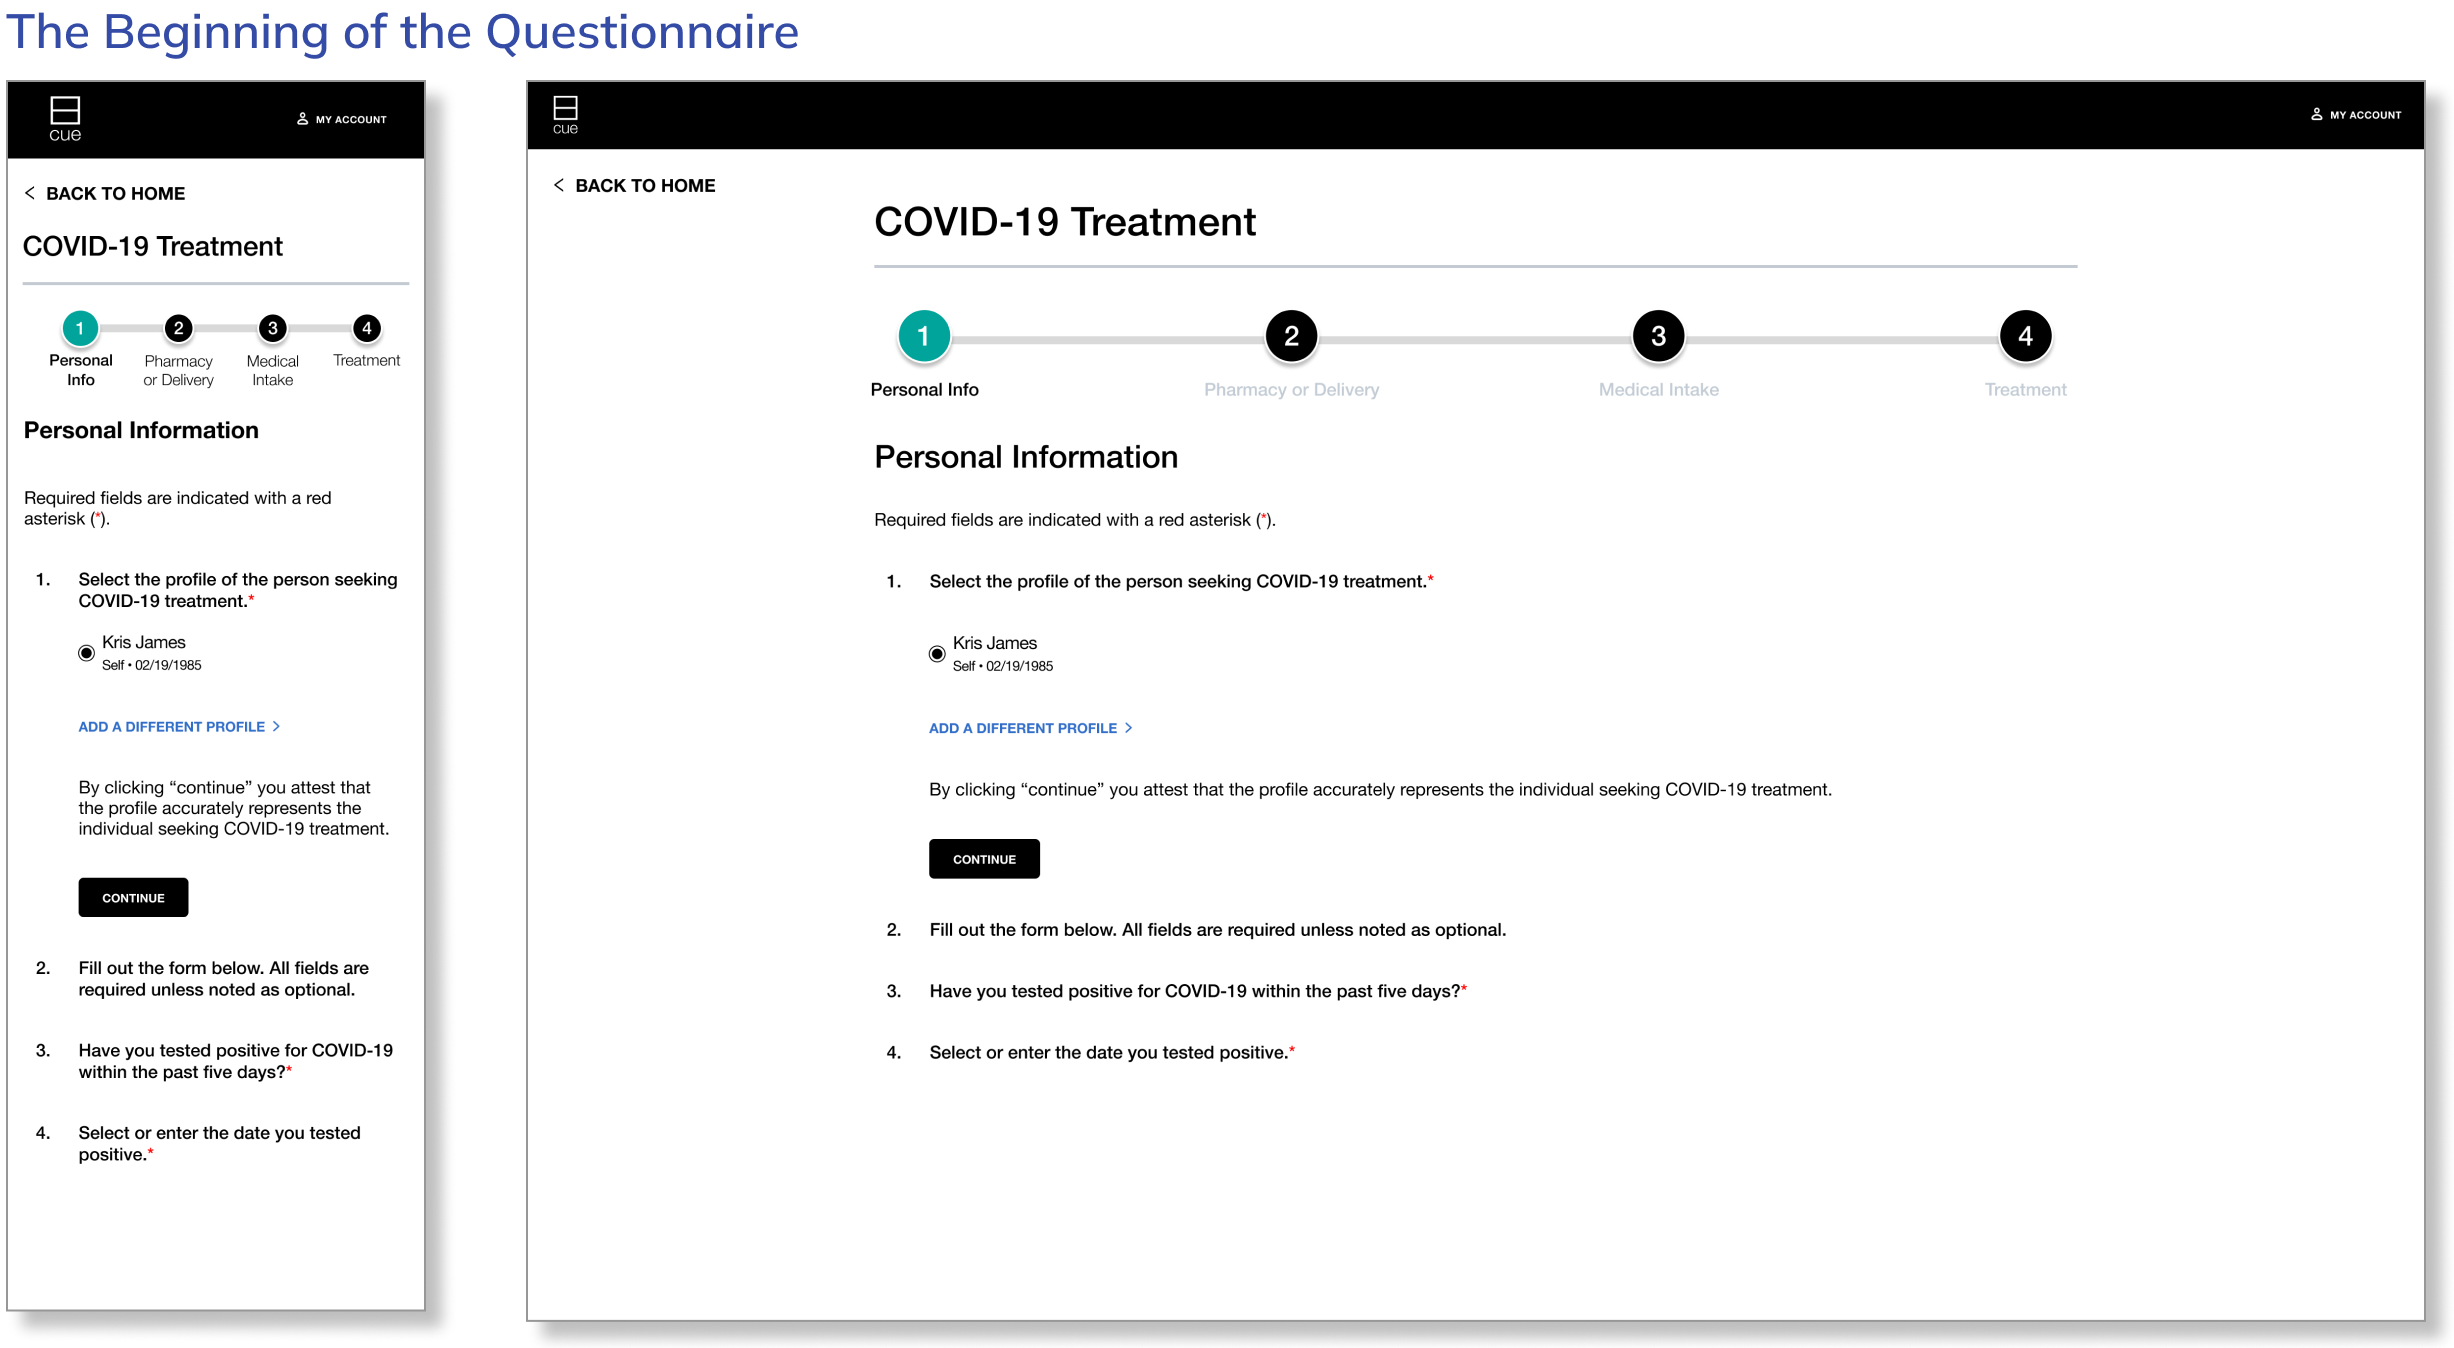The image size is (2454, 1348).
Task: Click teal step 1 circle in desktop stepper
Action: click(923, 336)
